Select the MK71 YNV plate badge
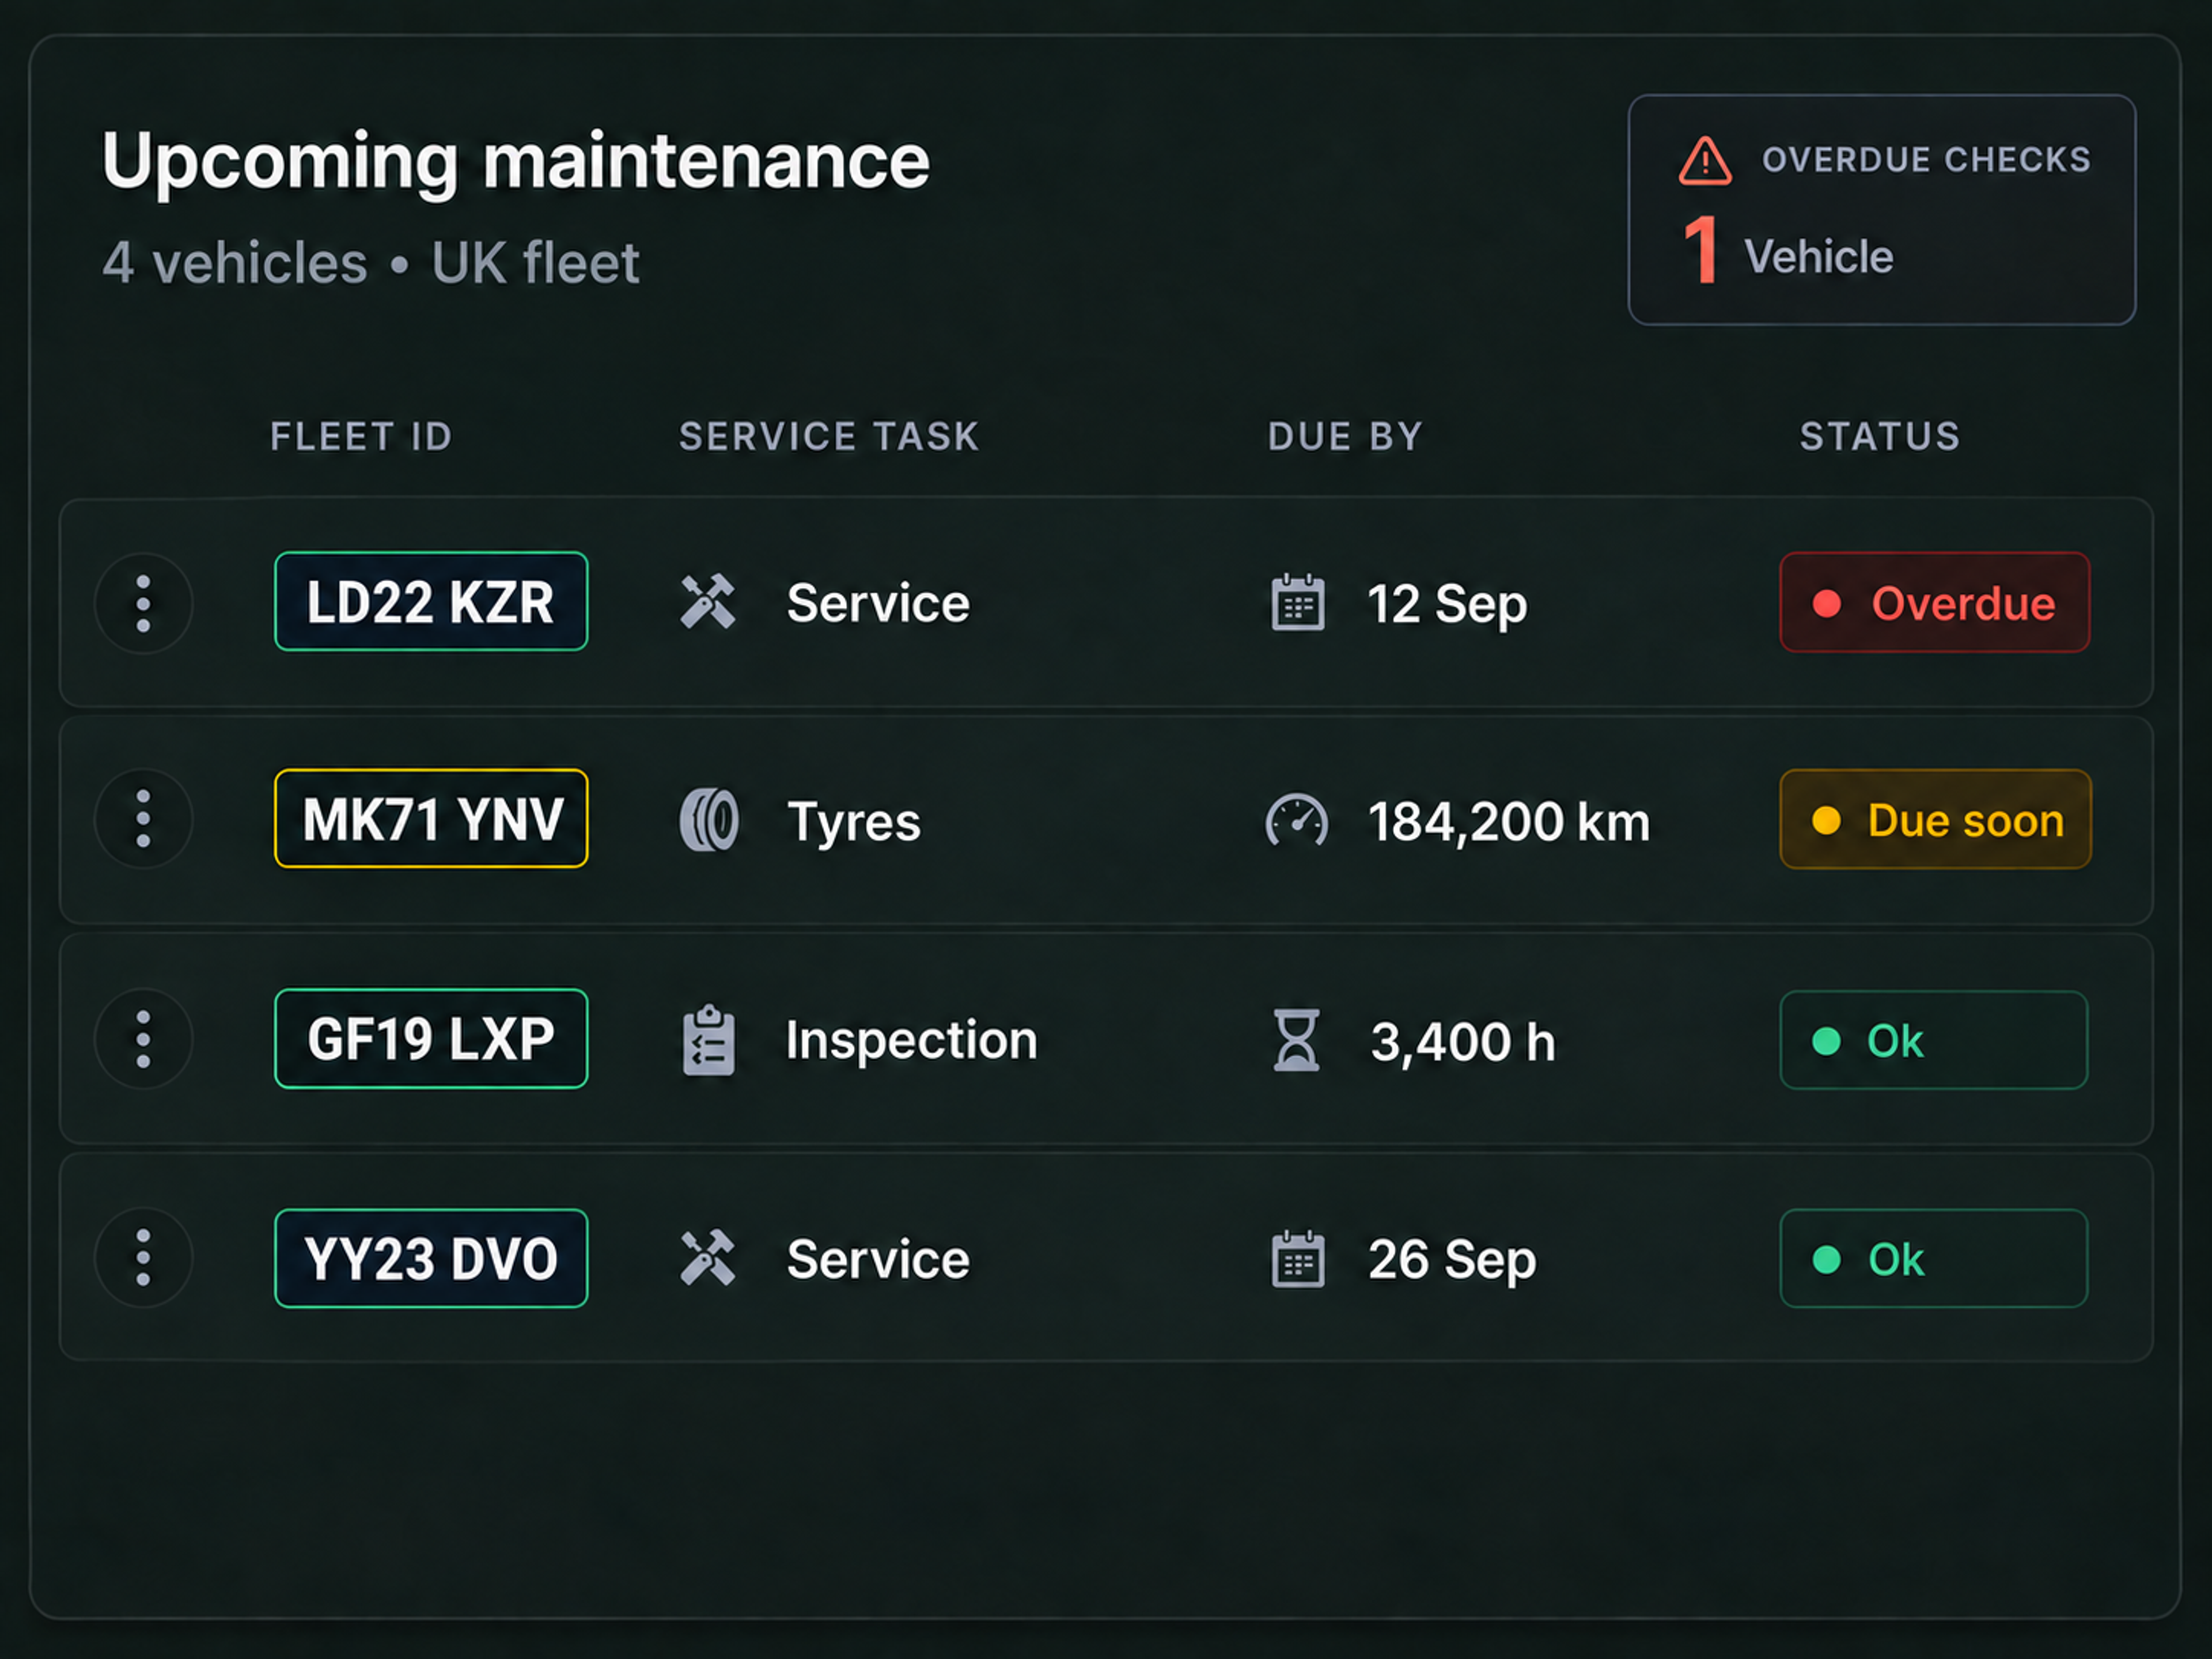Viewport: 2212px width, 1659px height. point(431,818)
